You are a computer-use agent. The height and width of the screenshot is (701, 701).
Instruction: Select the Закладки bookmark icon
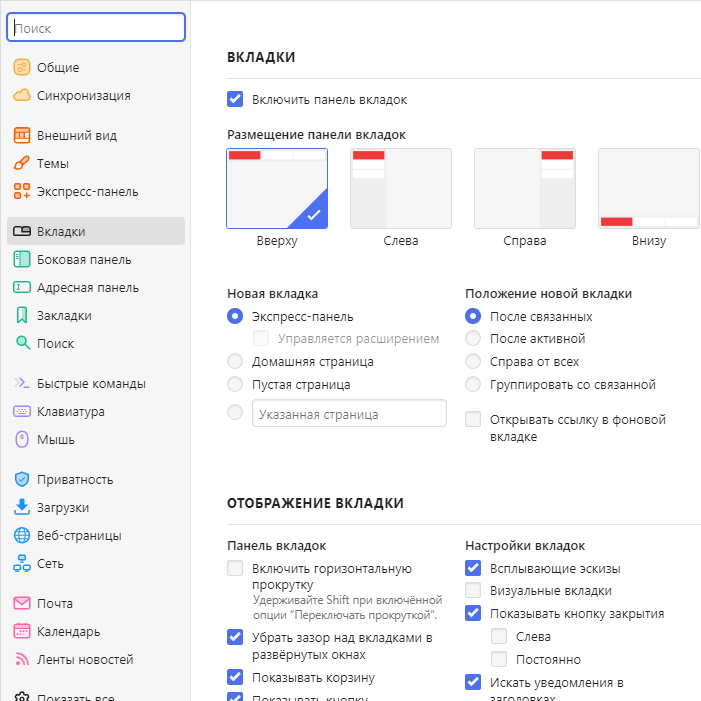[21, 316]
